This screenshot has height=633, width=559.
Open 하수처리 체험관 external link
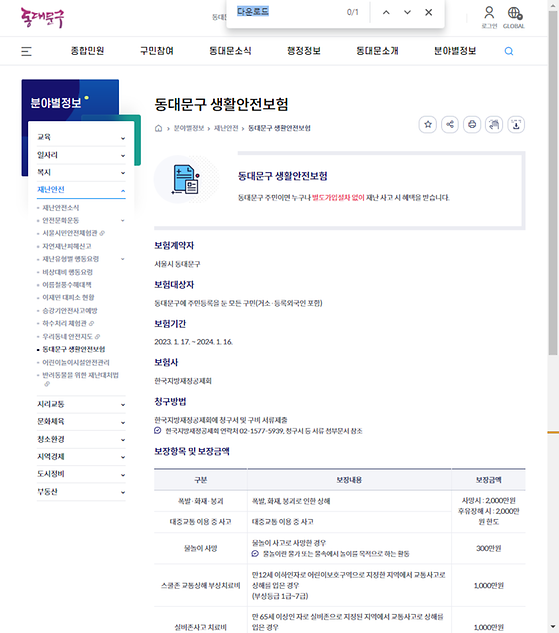coord(68,323)
